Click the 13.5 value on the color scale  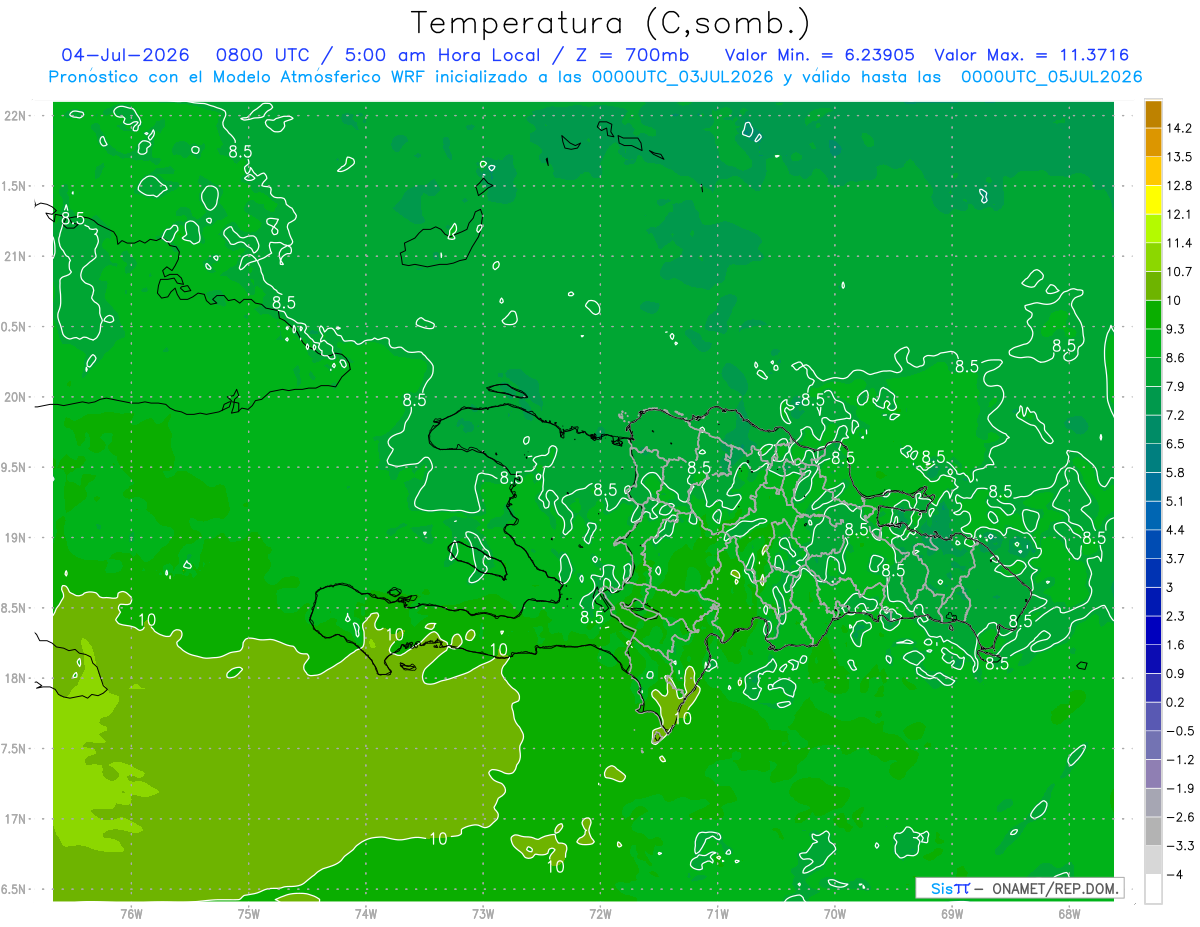(1181, 157)
